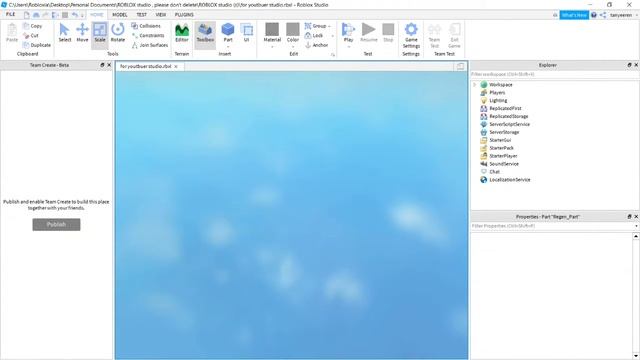Open the Terrain Editor

pyautogui.click(x=182, y=33)
